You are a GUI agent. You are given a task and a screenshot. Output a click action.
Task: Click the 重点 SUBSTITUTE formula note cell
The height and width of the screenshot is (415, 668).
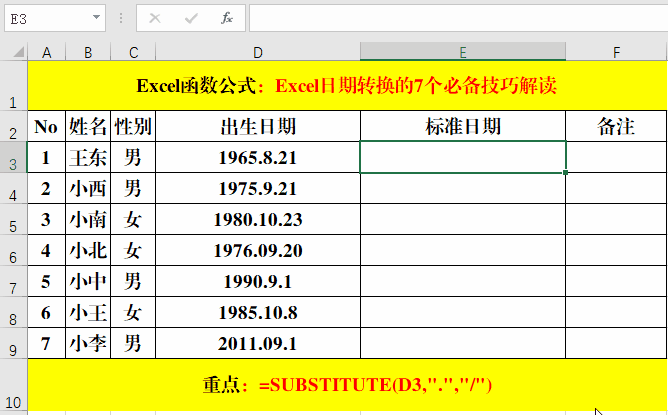click(x=347, y=385)
